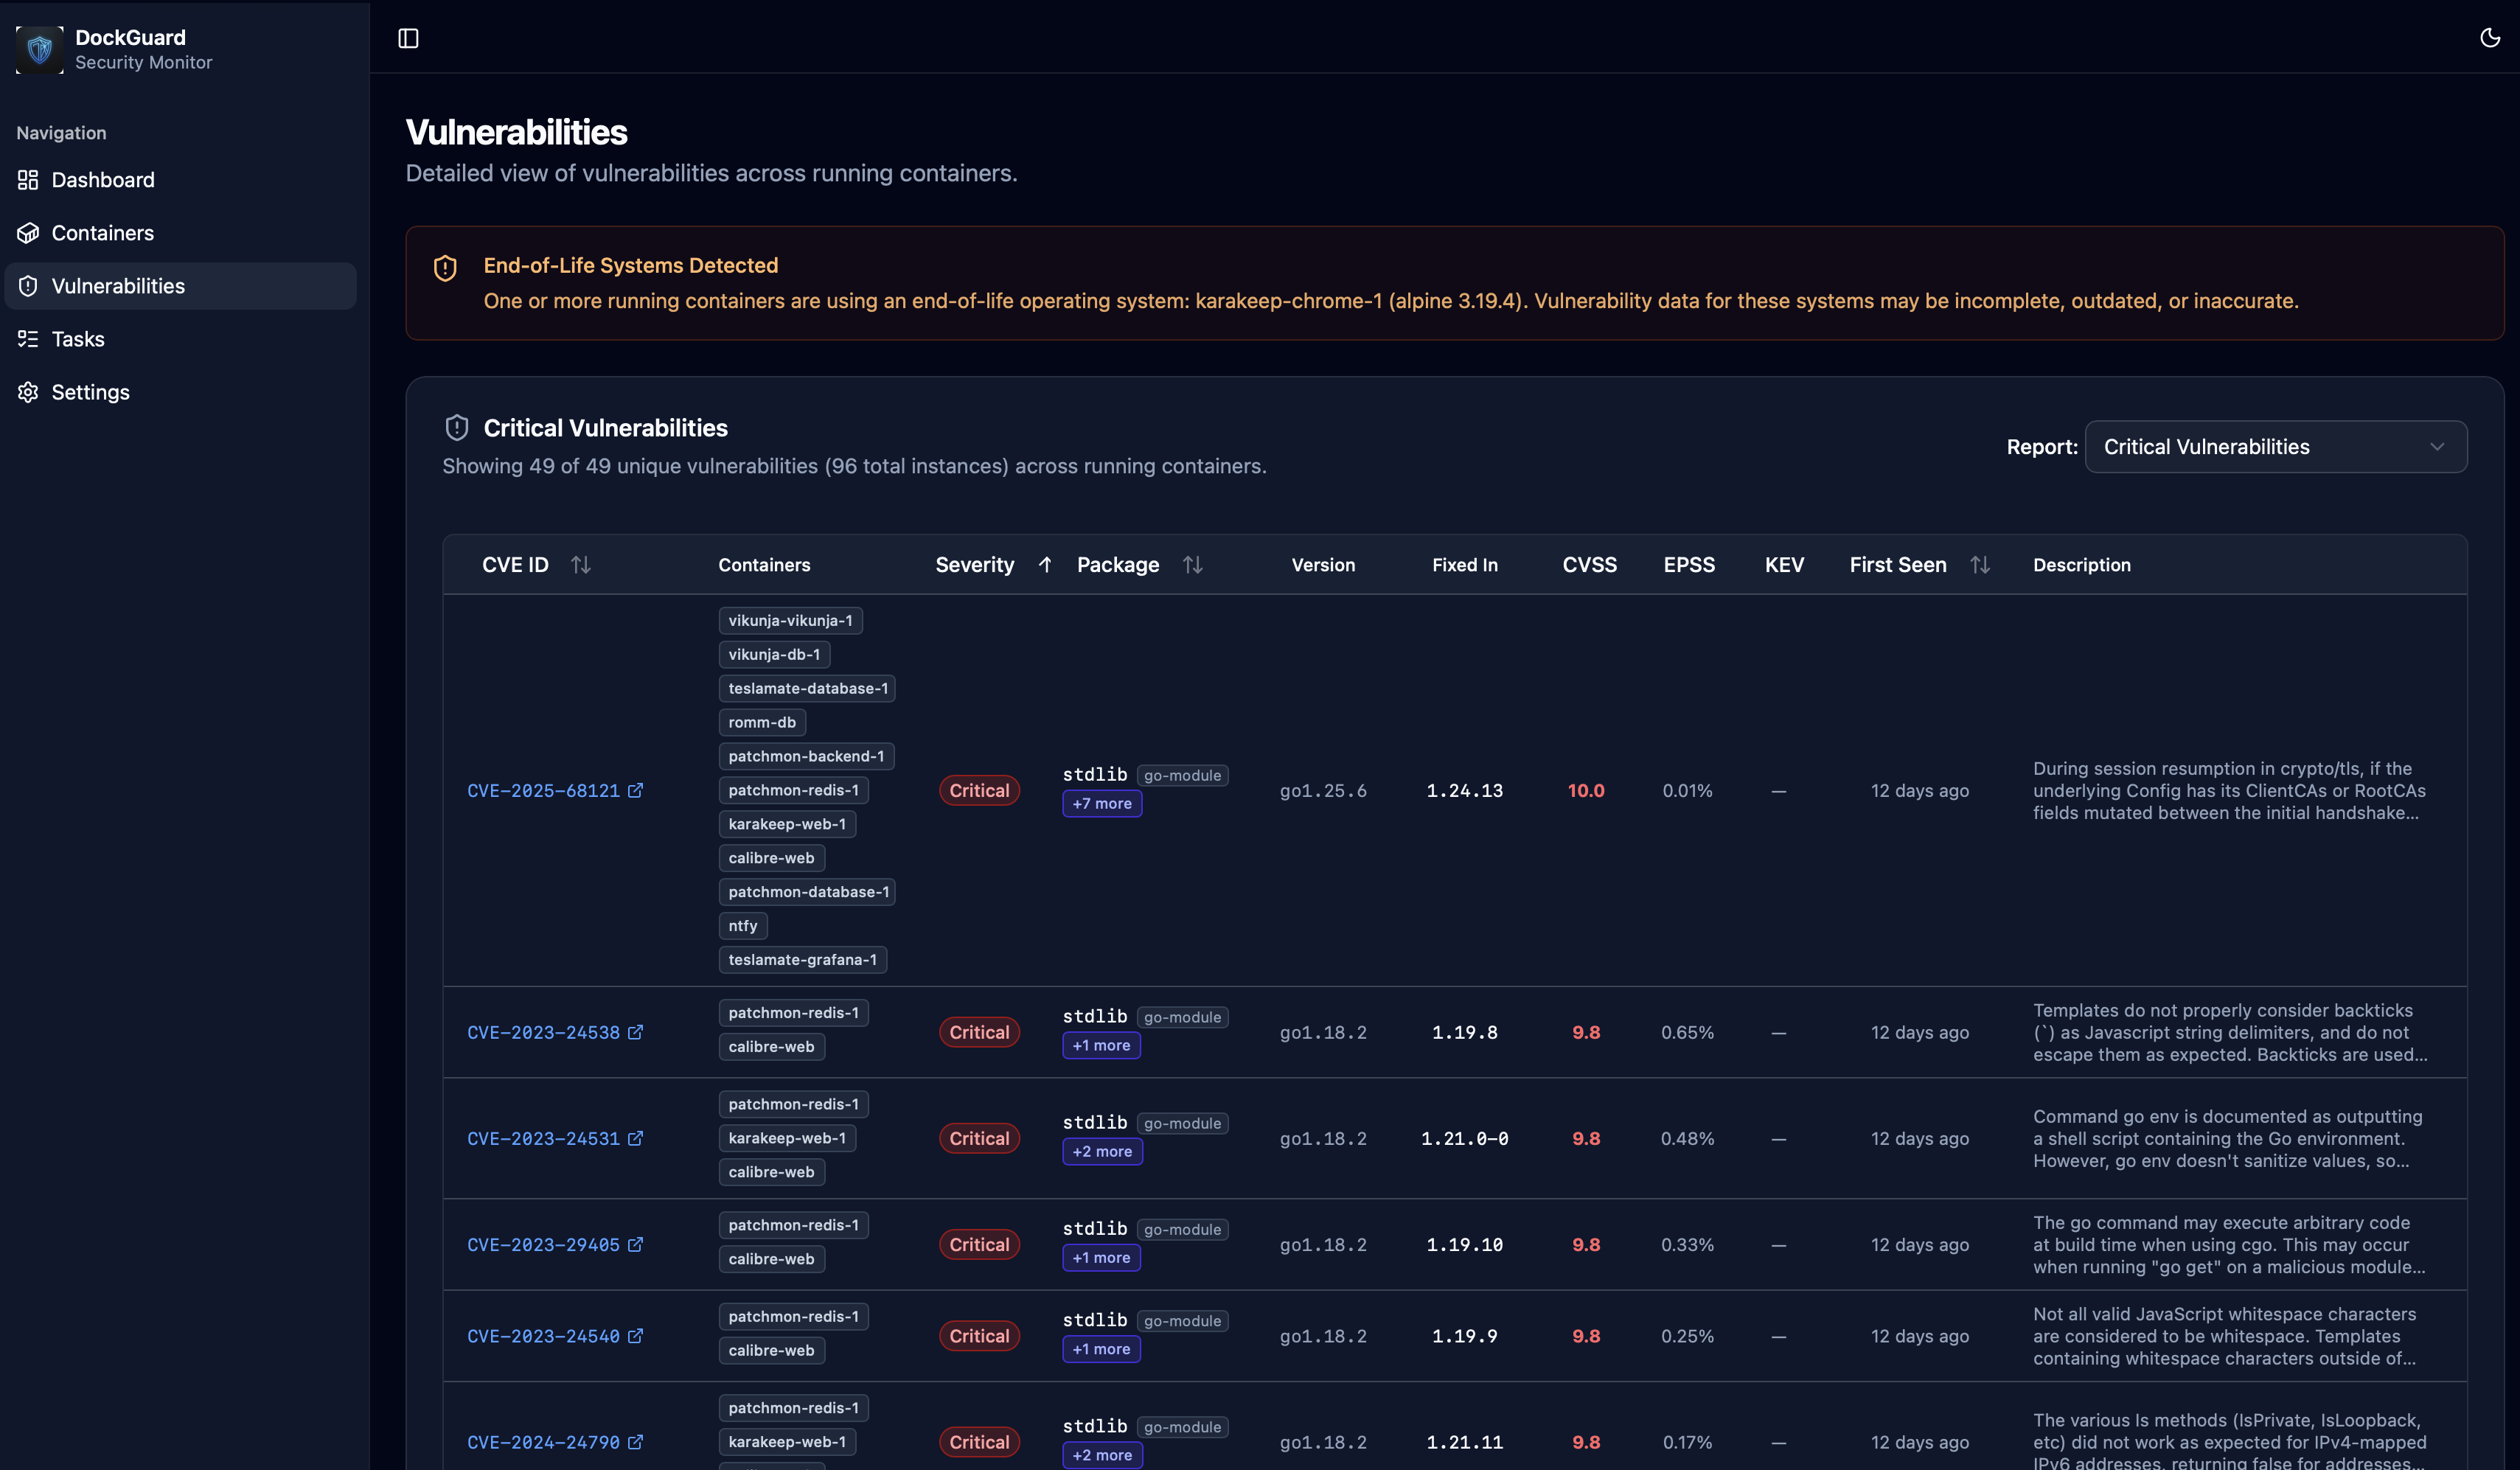
Task: Expand '+2 more' on the CVE-2023-24531 row
Action: [1101, 1152]
